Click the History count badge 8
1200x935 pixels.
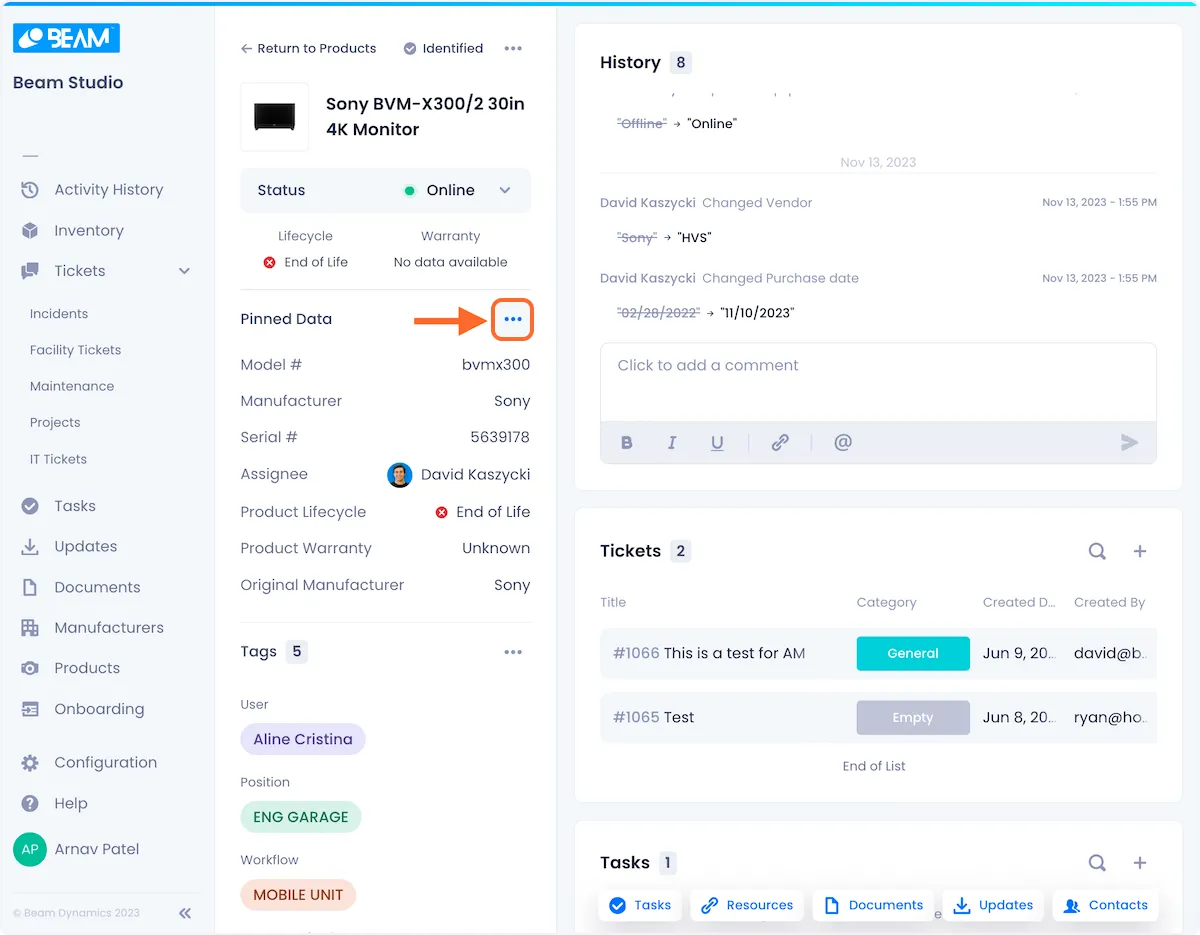681,62
